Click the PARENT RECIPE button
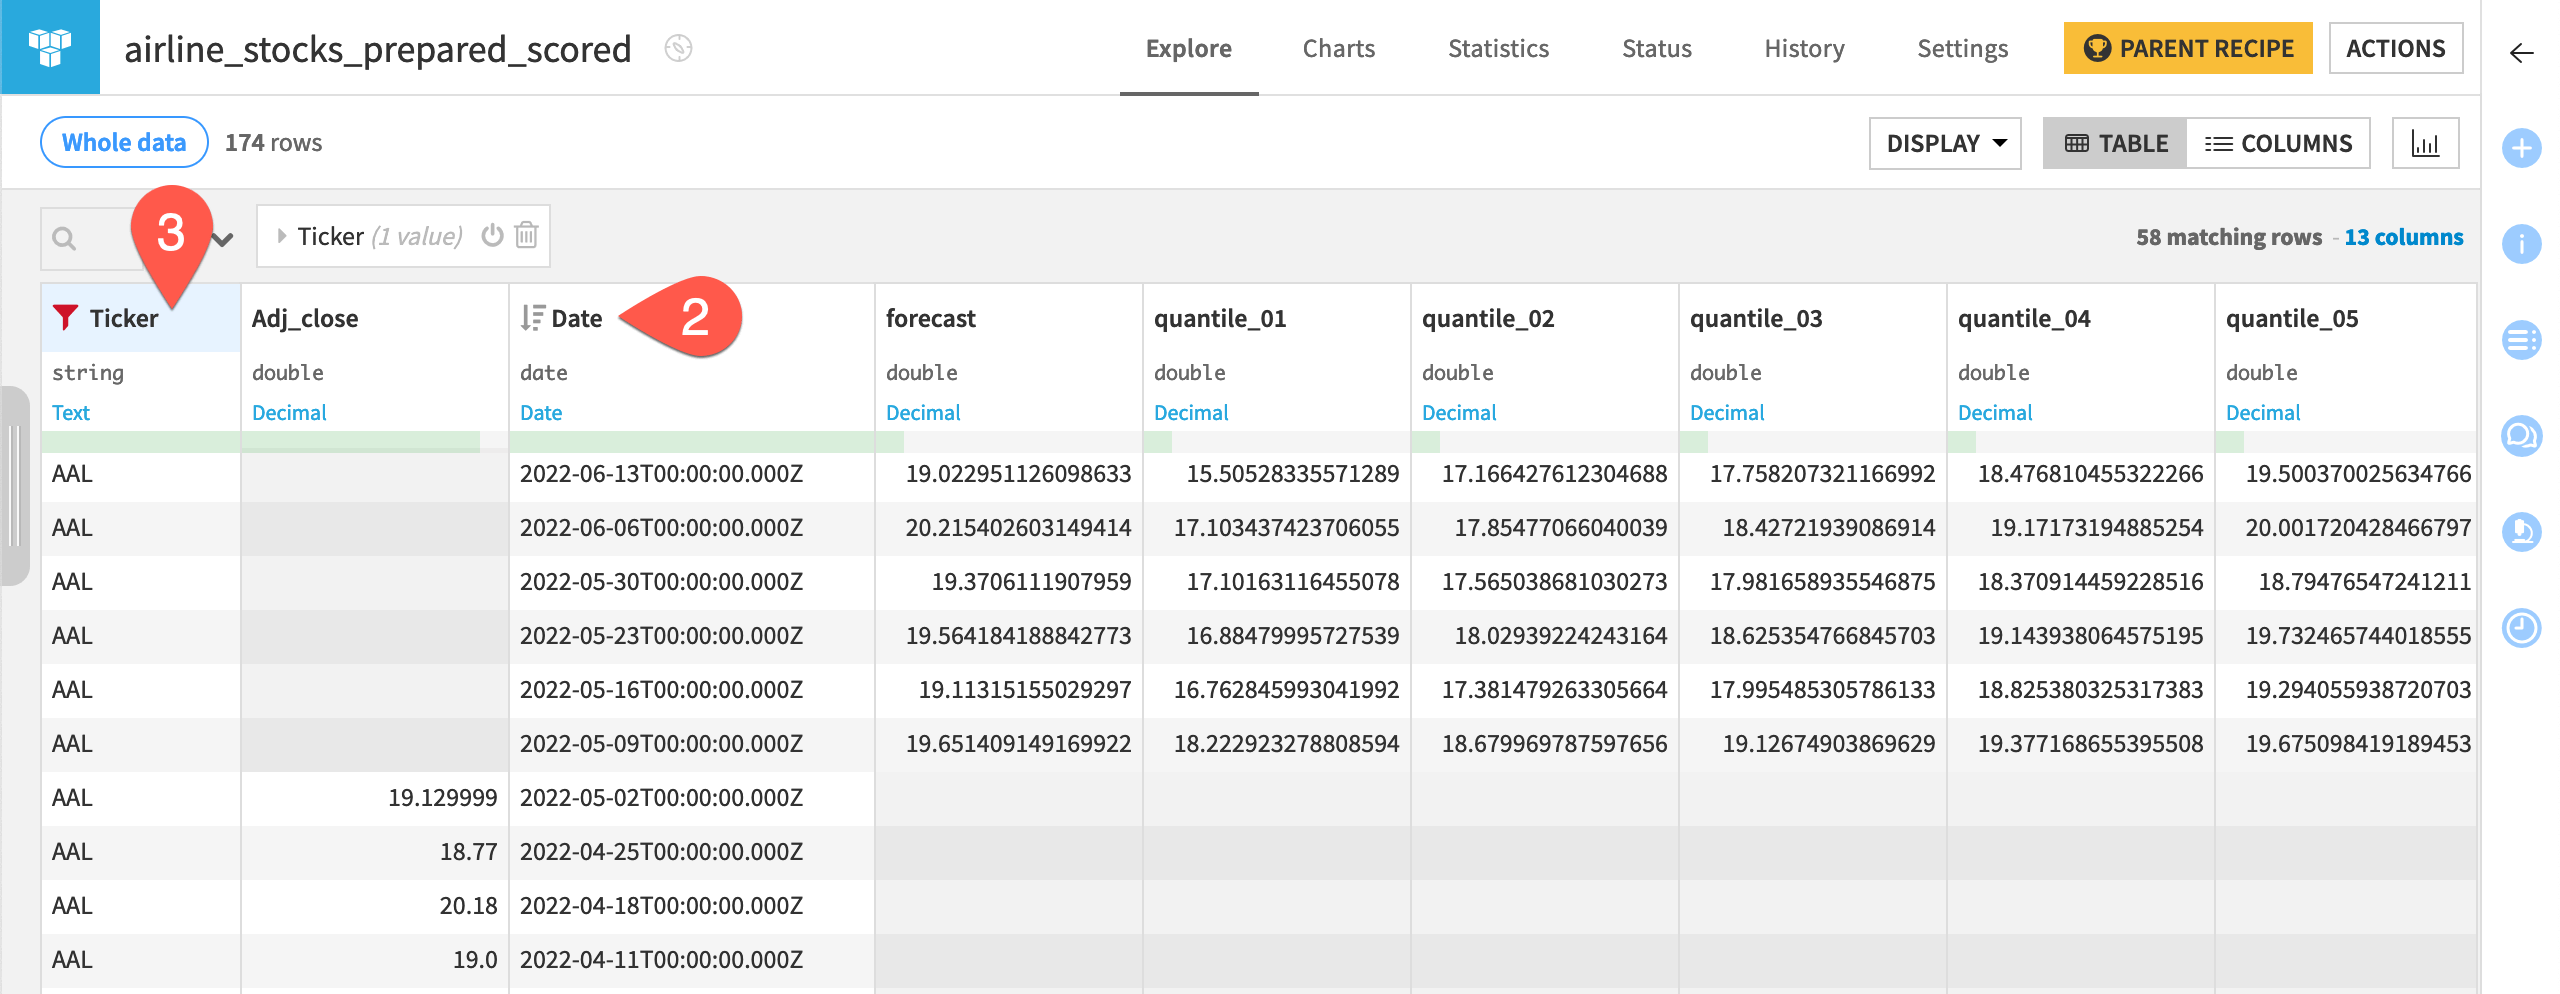Viewport: 2560px width, 994px height. (x=2188, y=48)
